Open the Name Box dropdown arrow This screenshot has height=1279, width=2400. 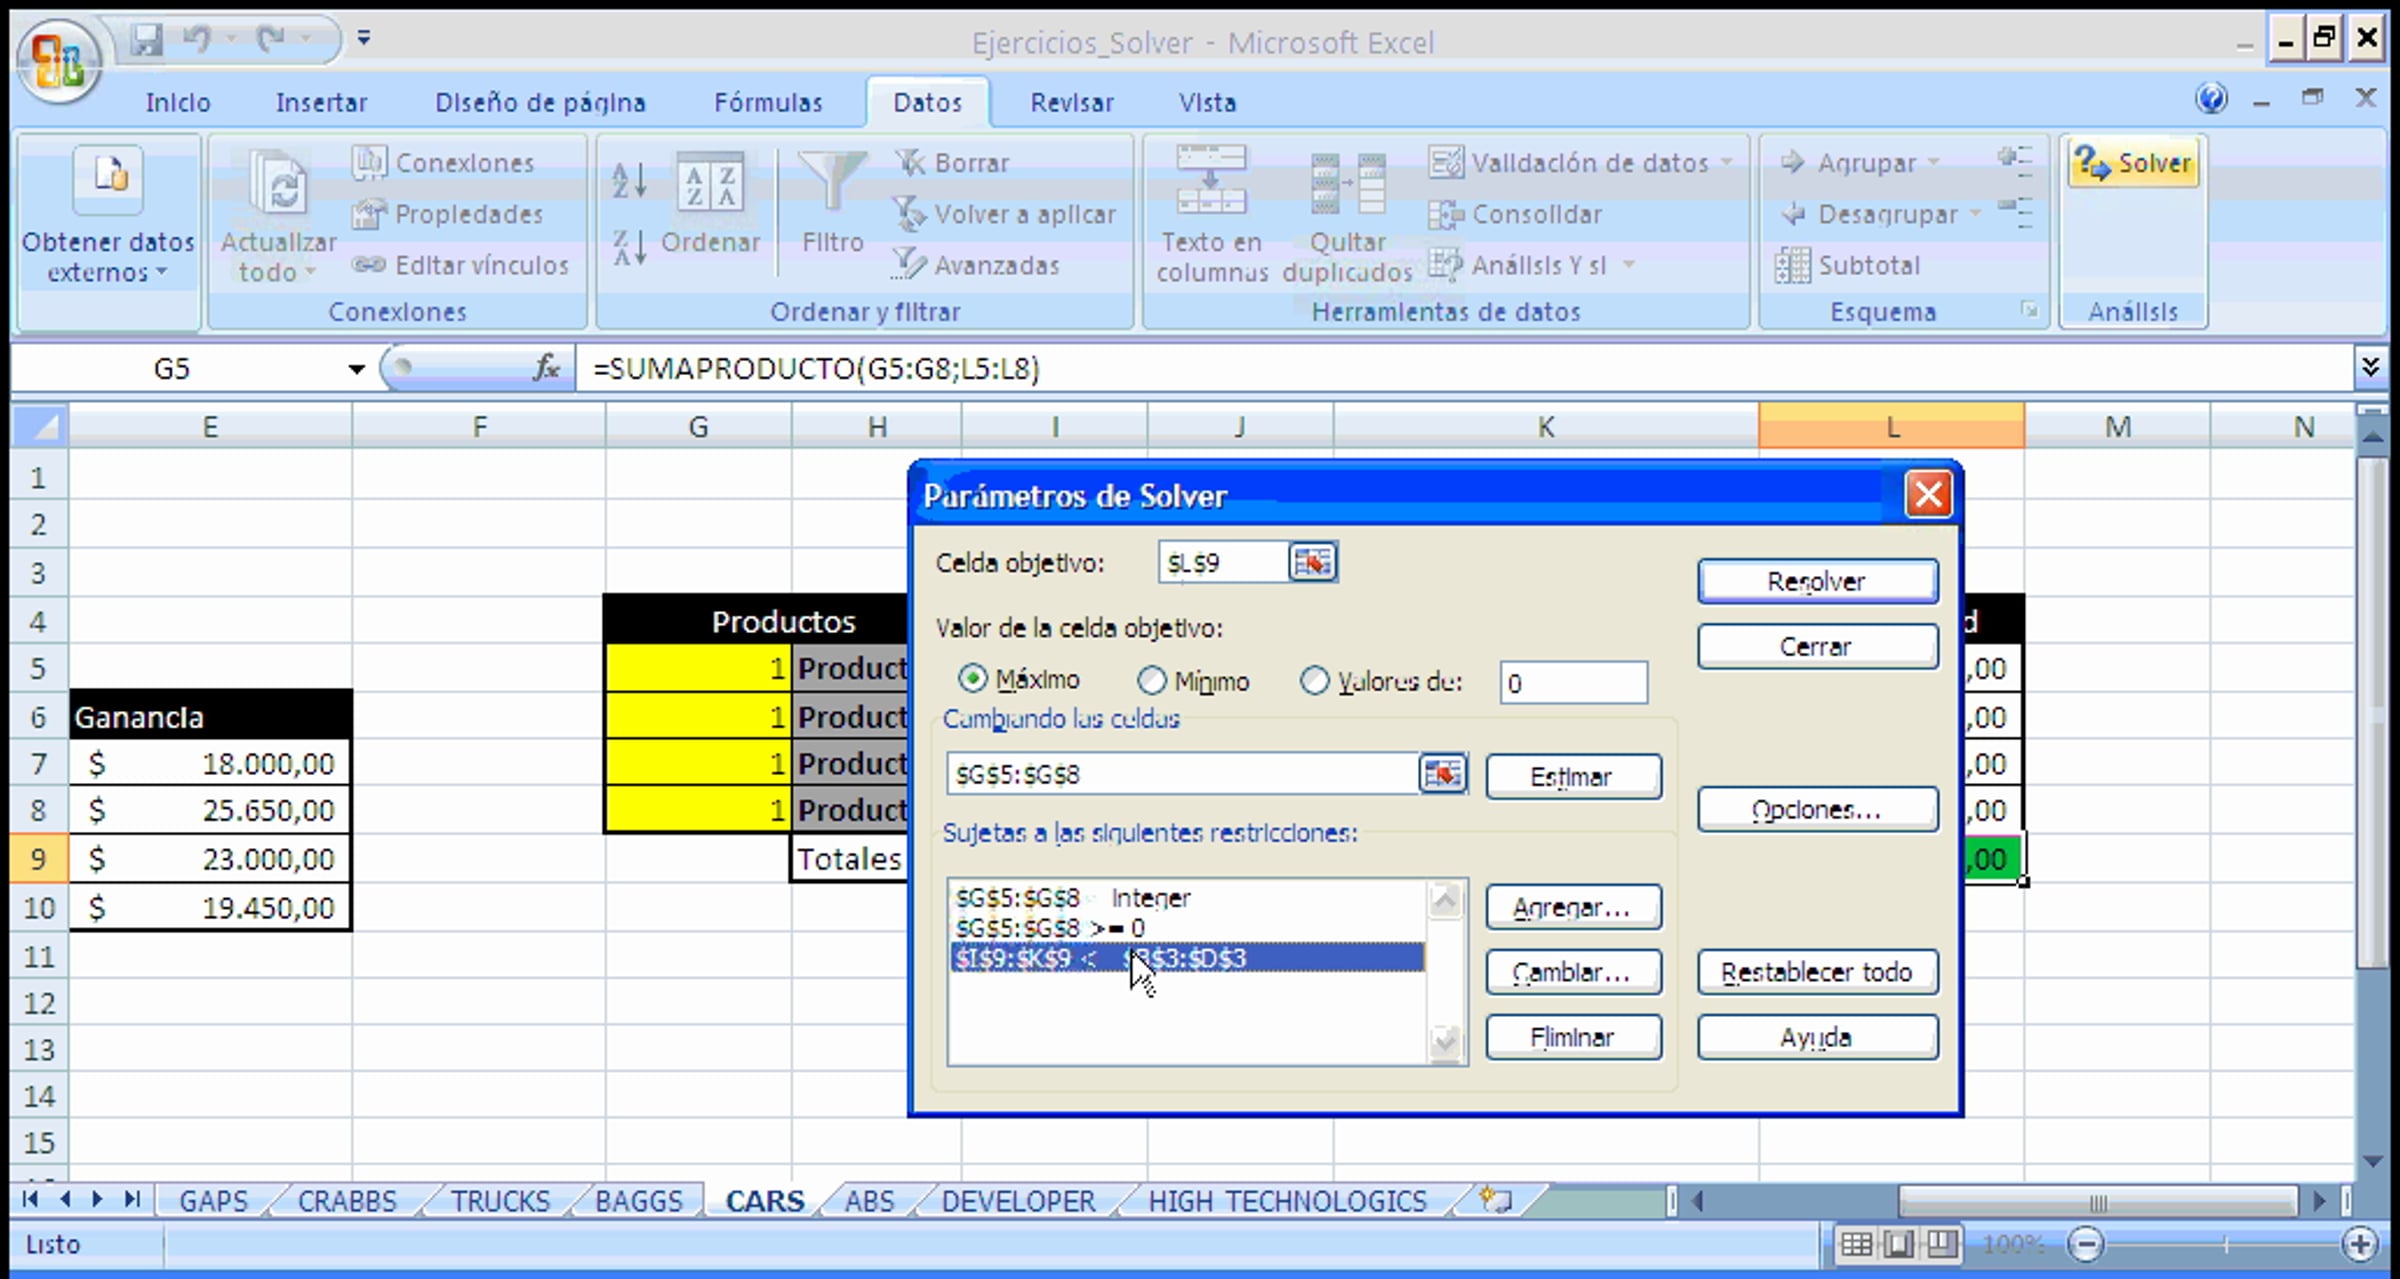click(356, 369)
